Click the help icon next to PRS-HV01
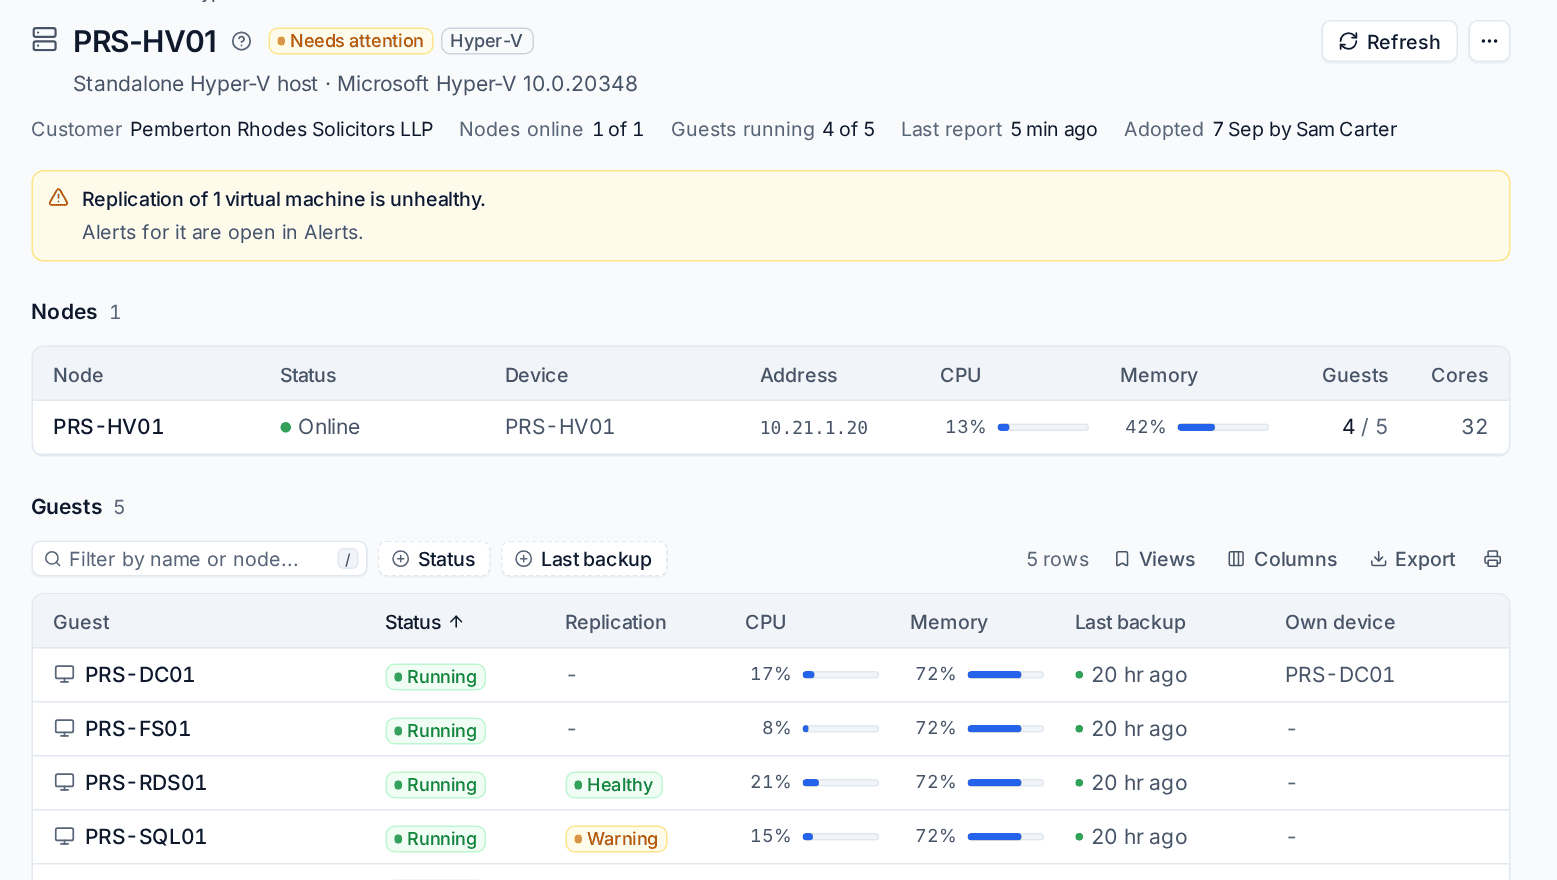Viewport: 1557px width, 880px height. [241, 41]
